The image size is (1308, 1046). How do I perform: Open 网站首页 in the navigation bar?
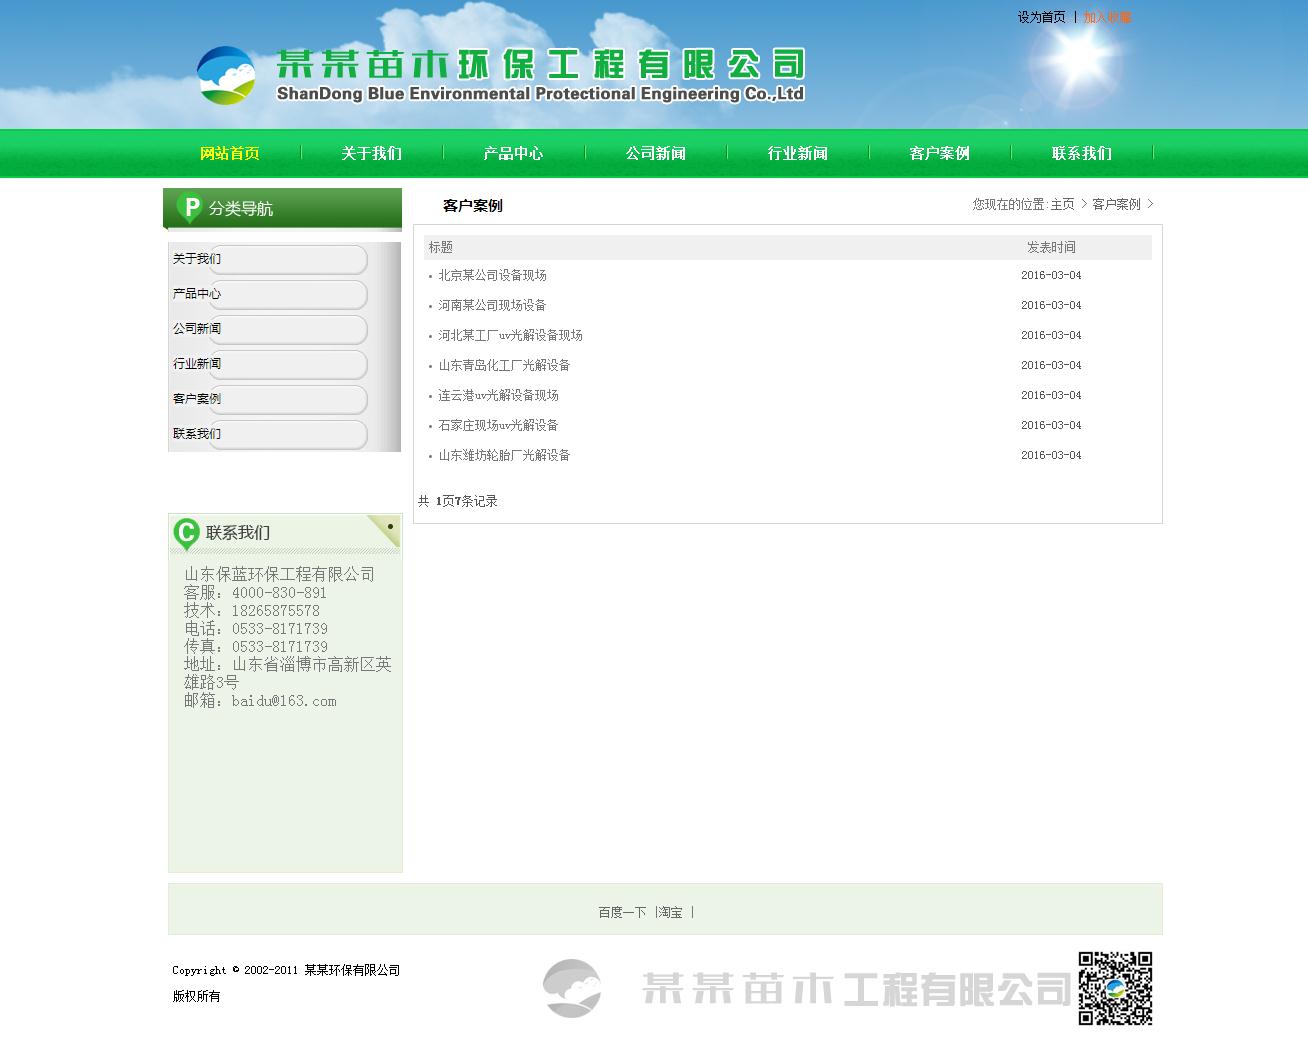tap(230, 153)
